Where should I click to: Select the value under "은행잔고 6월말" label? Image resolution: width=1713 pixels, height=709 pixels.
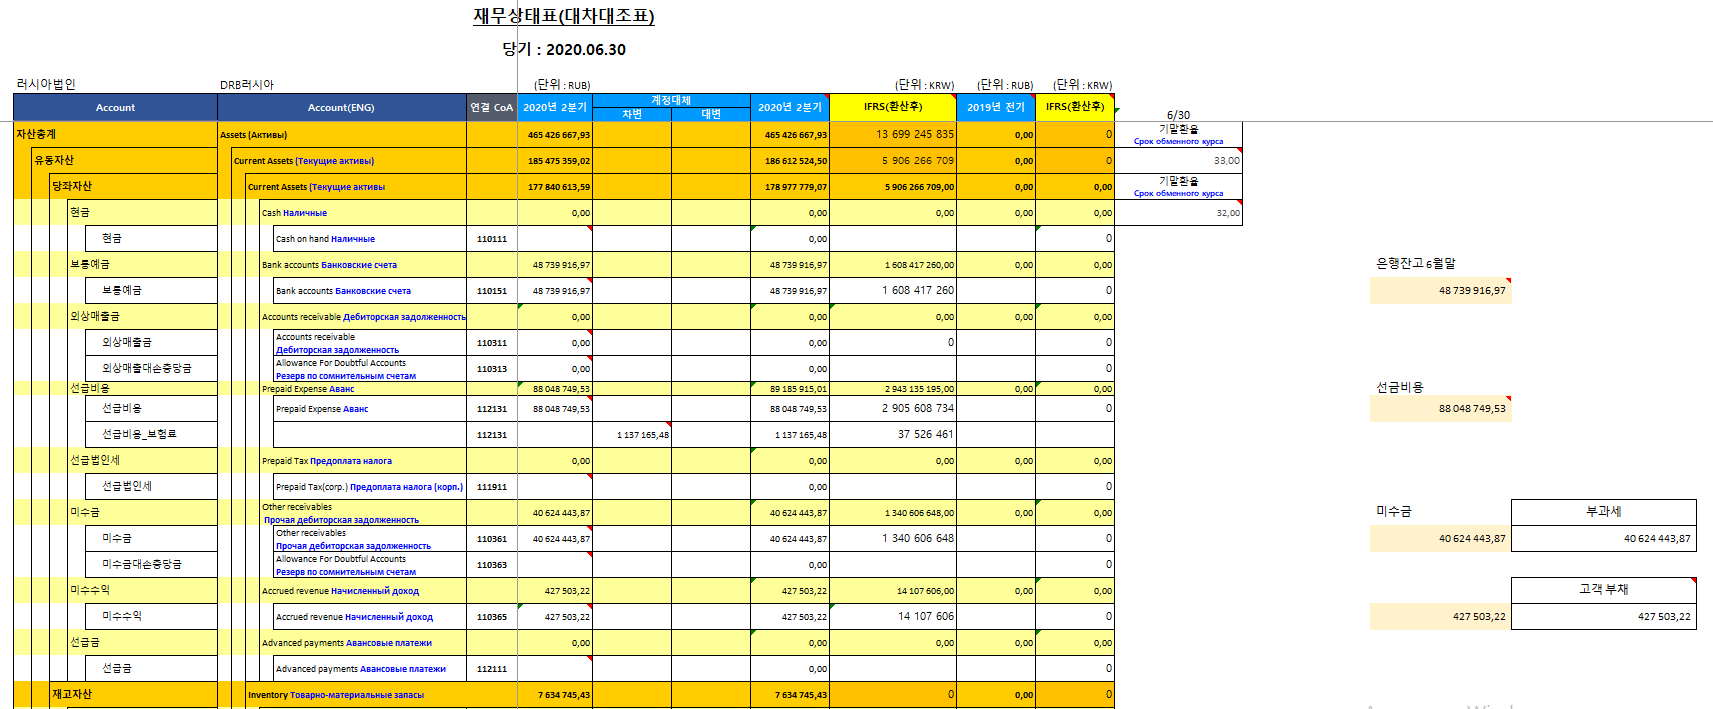(x=1440, y=291)
